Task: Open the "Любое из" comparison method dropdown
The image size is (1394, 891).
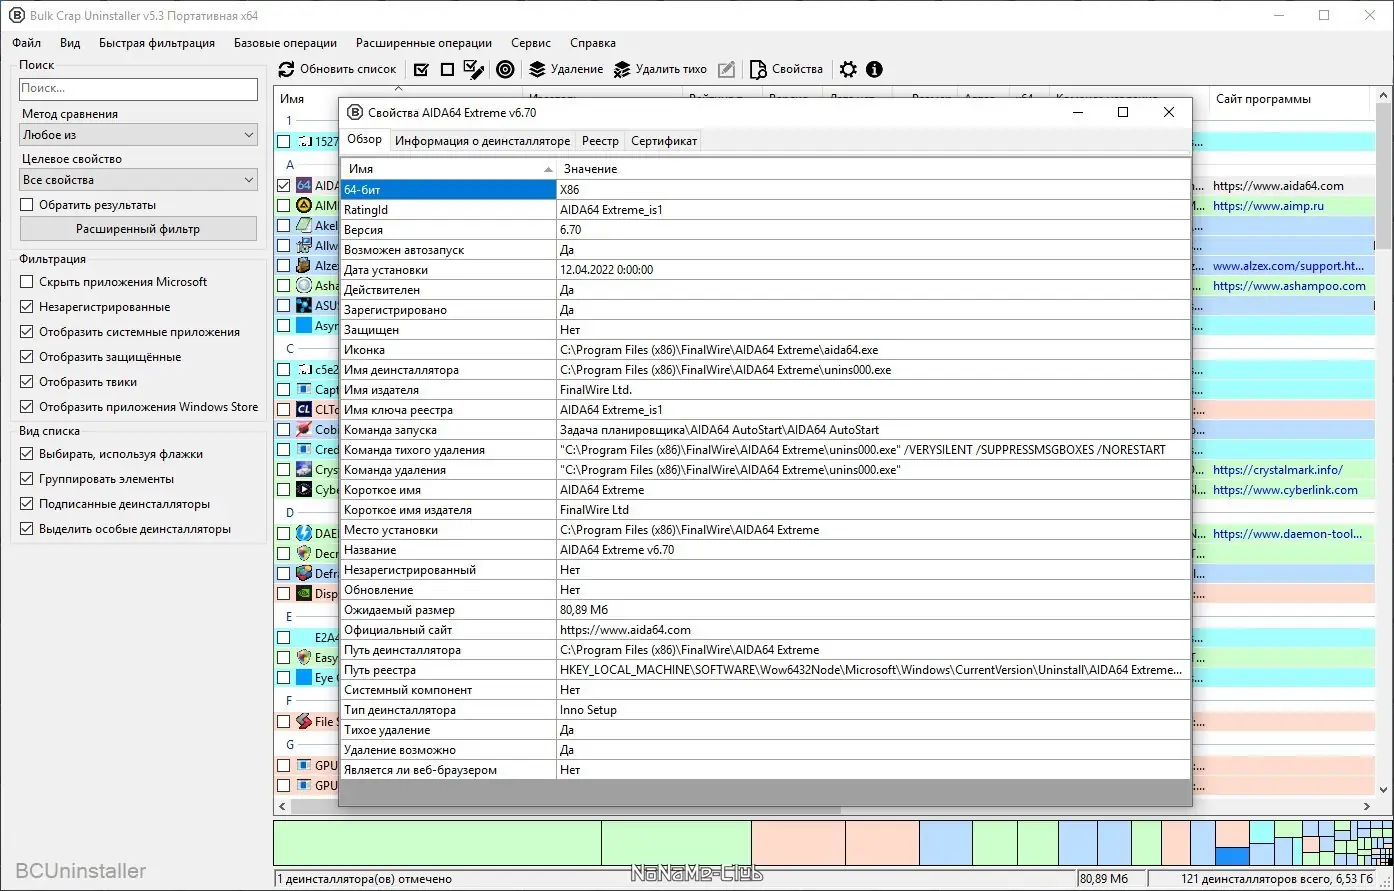Action: pos(138,134)
